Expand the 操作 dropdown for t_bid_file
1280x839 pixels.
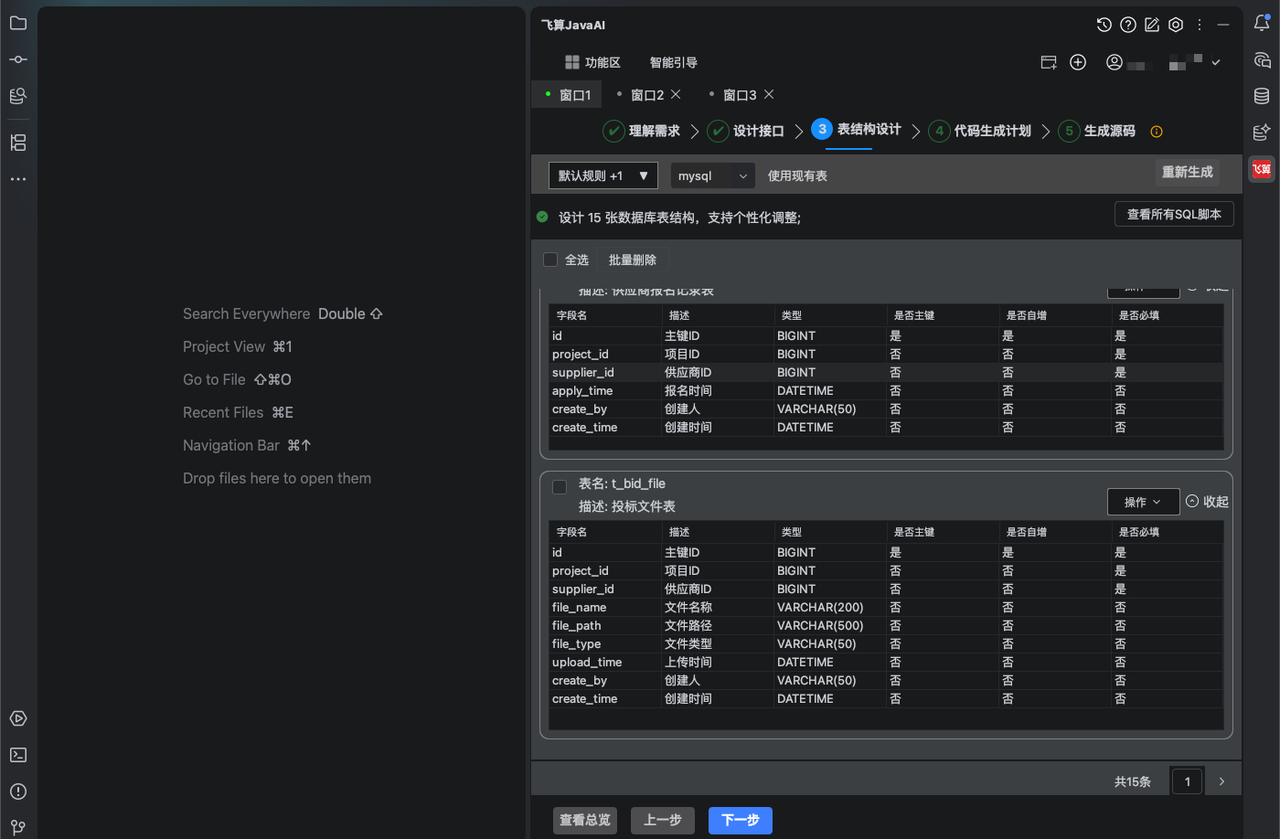1143,502
